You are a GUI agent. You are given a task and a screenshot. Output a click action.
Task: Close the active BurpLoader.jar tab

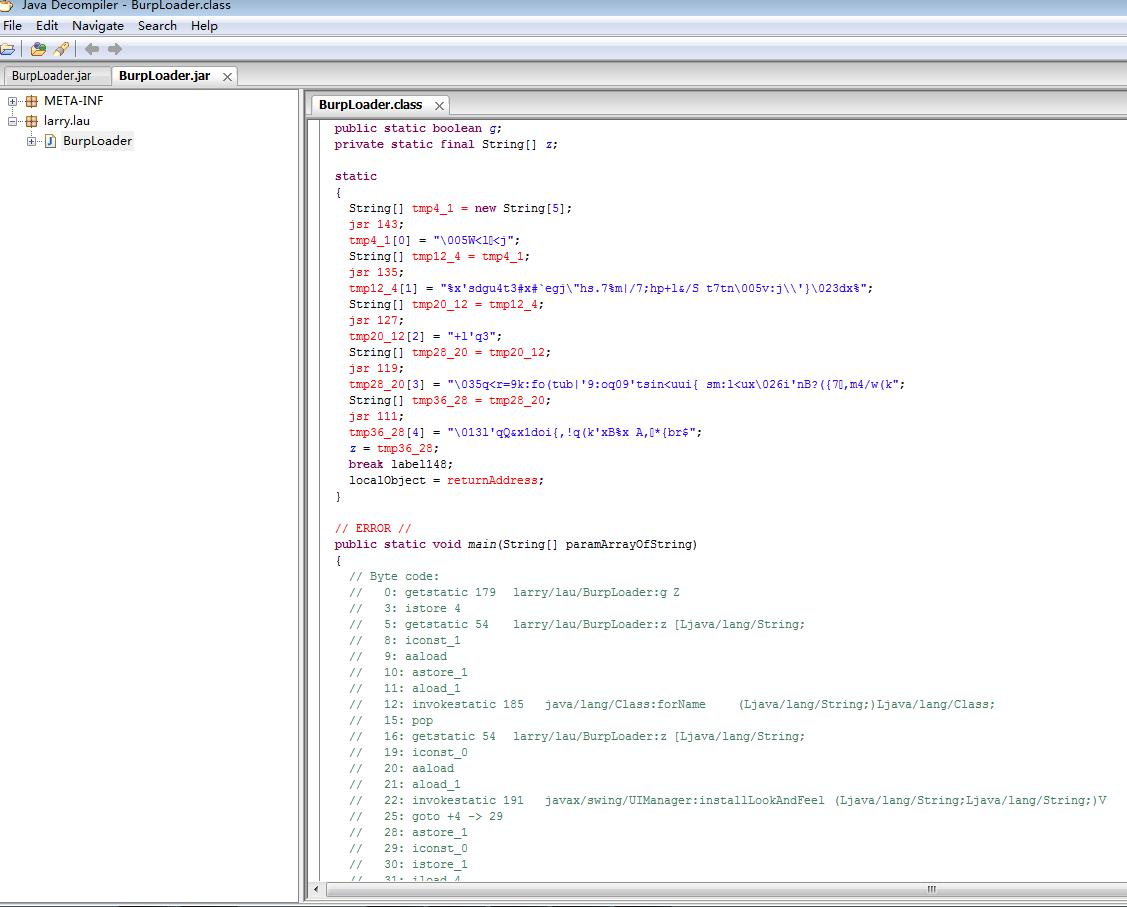pyautogui.click(x=227, y=77)
